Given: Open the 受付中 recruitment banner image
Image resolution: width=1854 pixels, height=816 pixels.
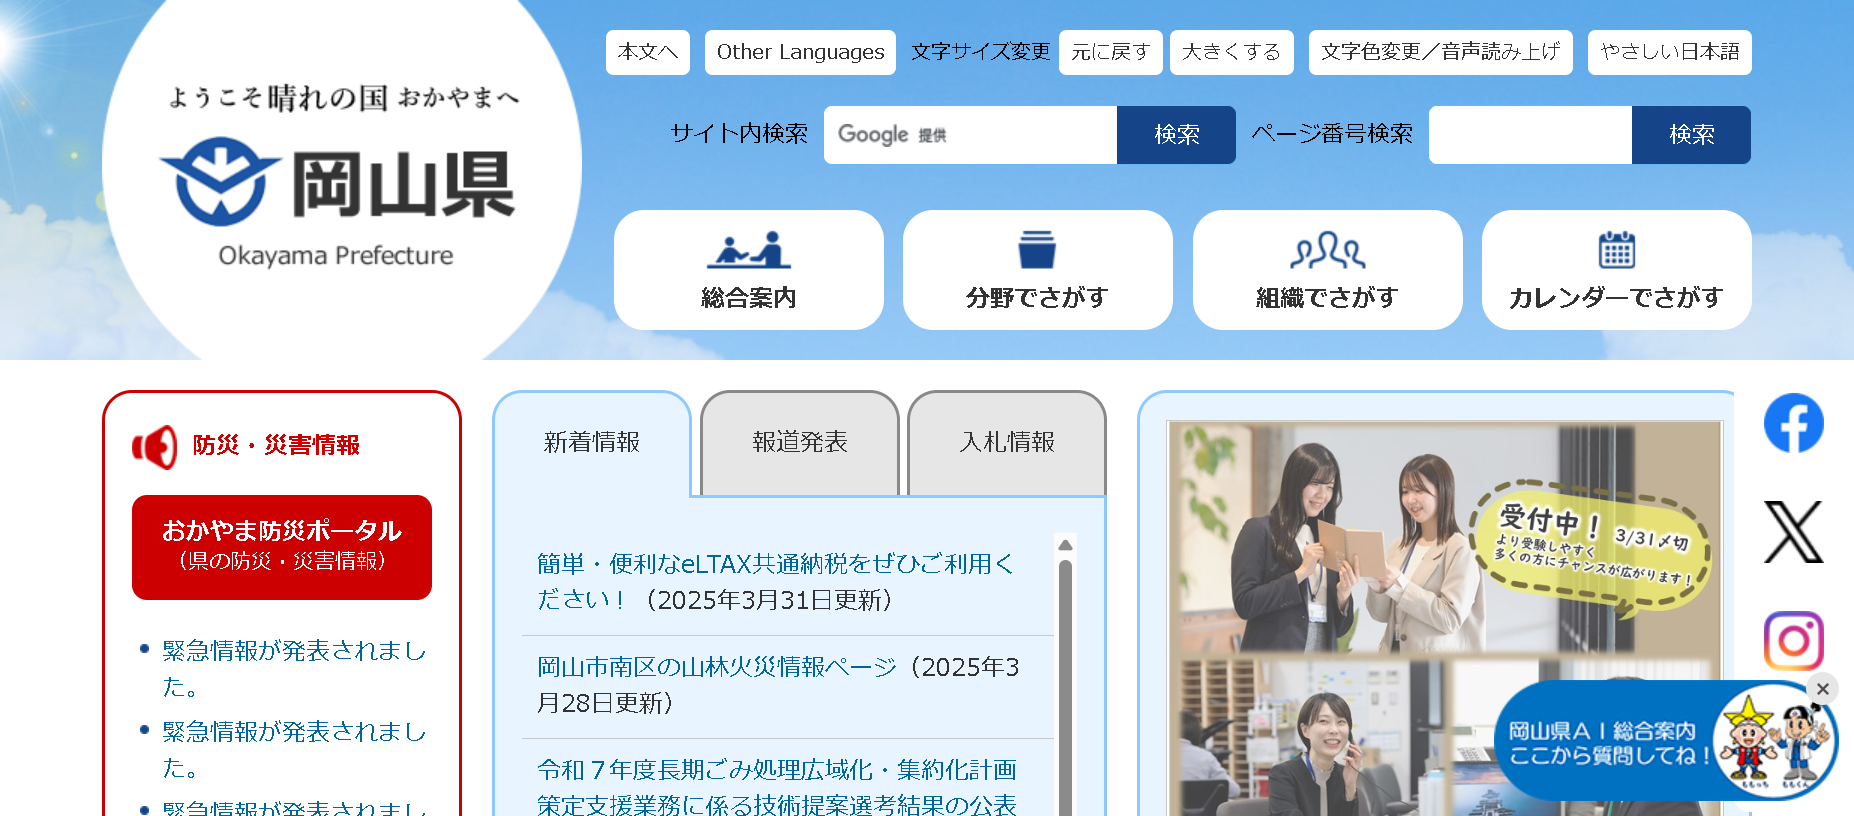Looking at the screenshot, I should (x=1445, y=618).
